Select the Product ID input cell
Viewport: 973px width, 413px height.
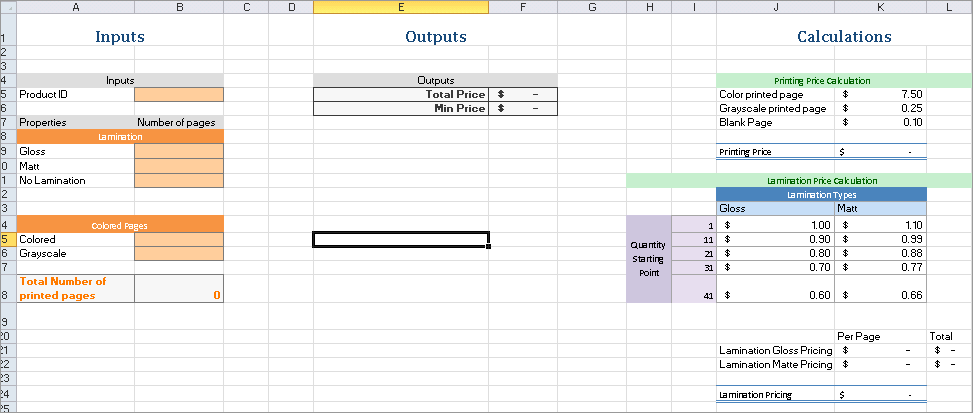click(179, 95)
